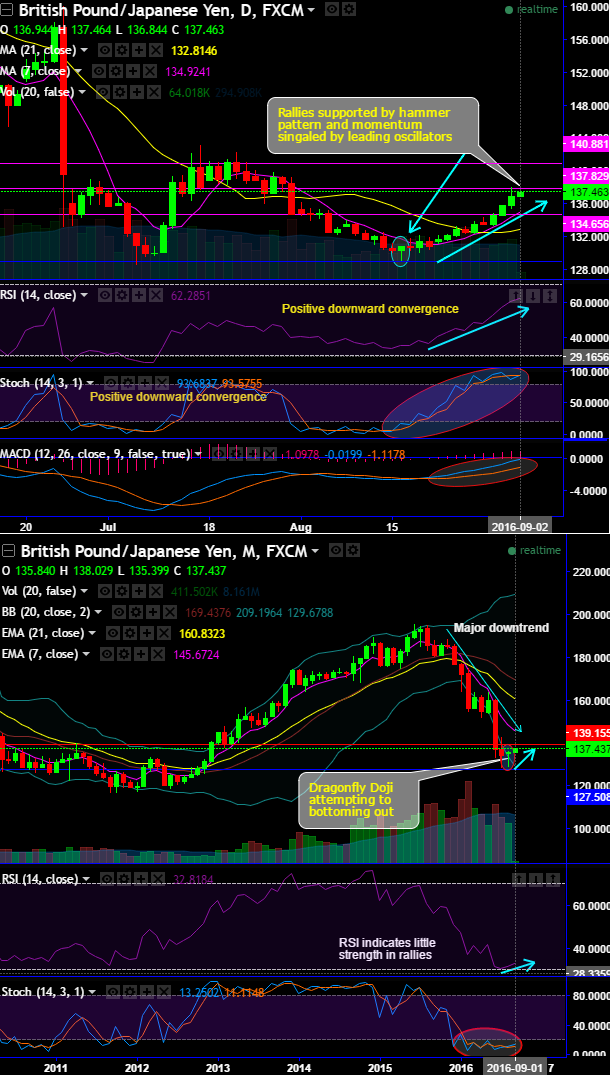Open dropdown arrow for EMA (7, close)
Viewport: 610px width, 1076px height.
pos(85,655)
